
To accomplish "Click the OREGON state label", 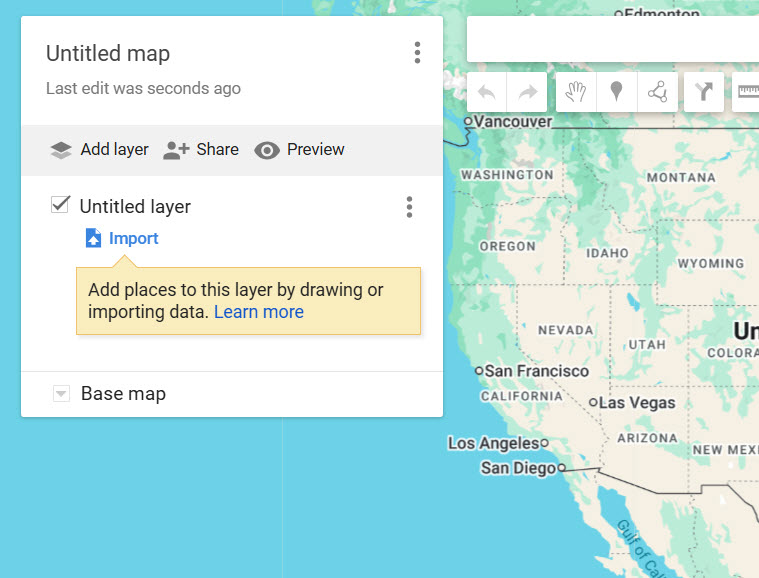I will tap(507, 246).
